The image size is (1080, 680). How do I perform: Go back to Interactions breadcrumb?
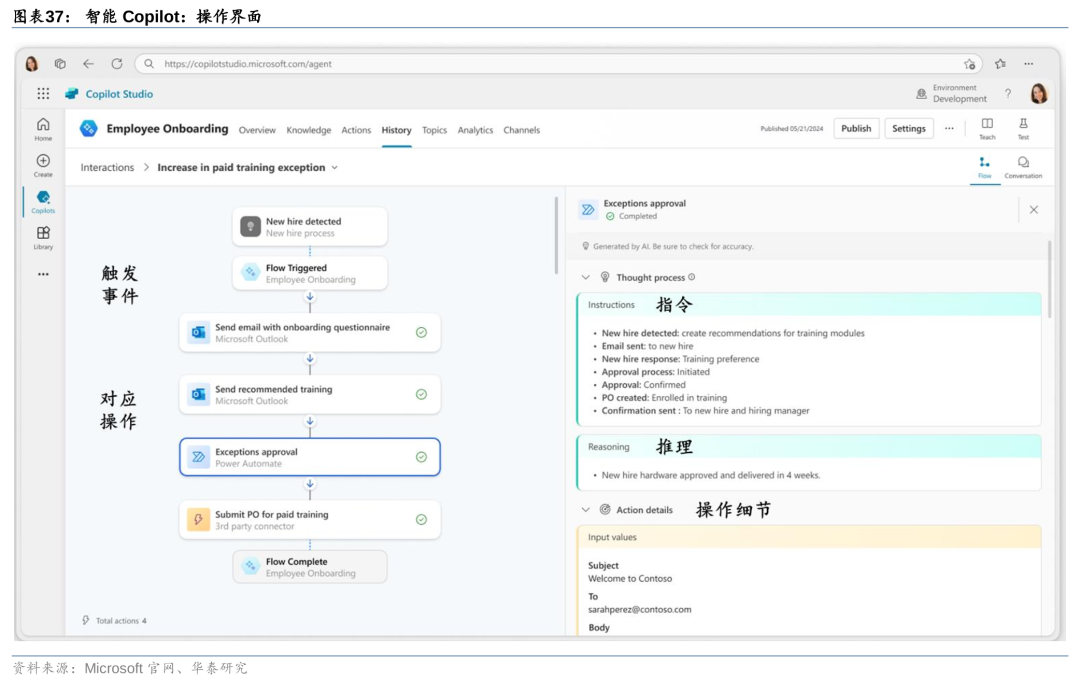click(107, 168)
